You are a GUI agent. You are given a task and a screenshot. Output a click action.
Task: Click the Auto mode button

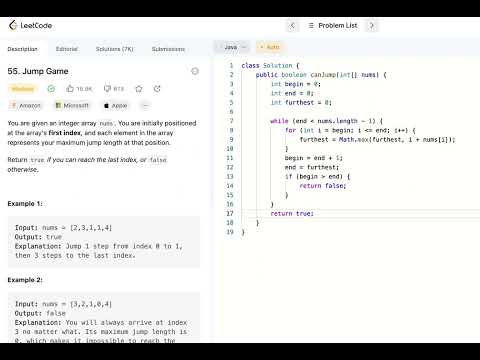pos(270,47)
